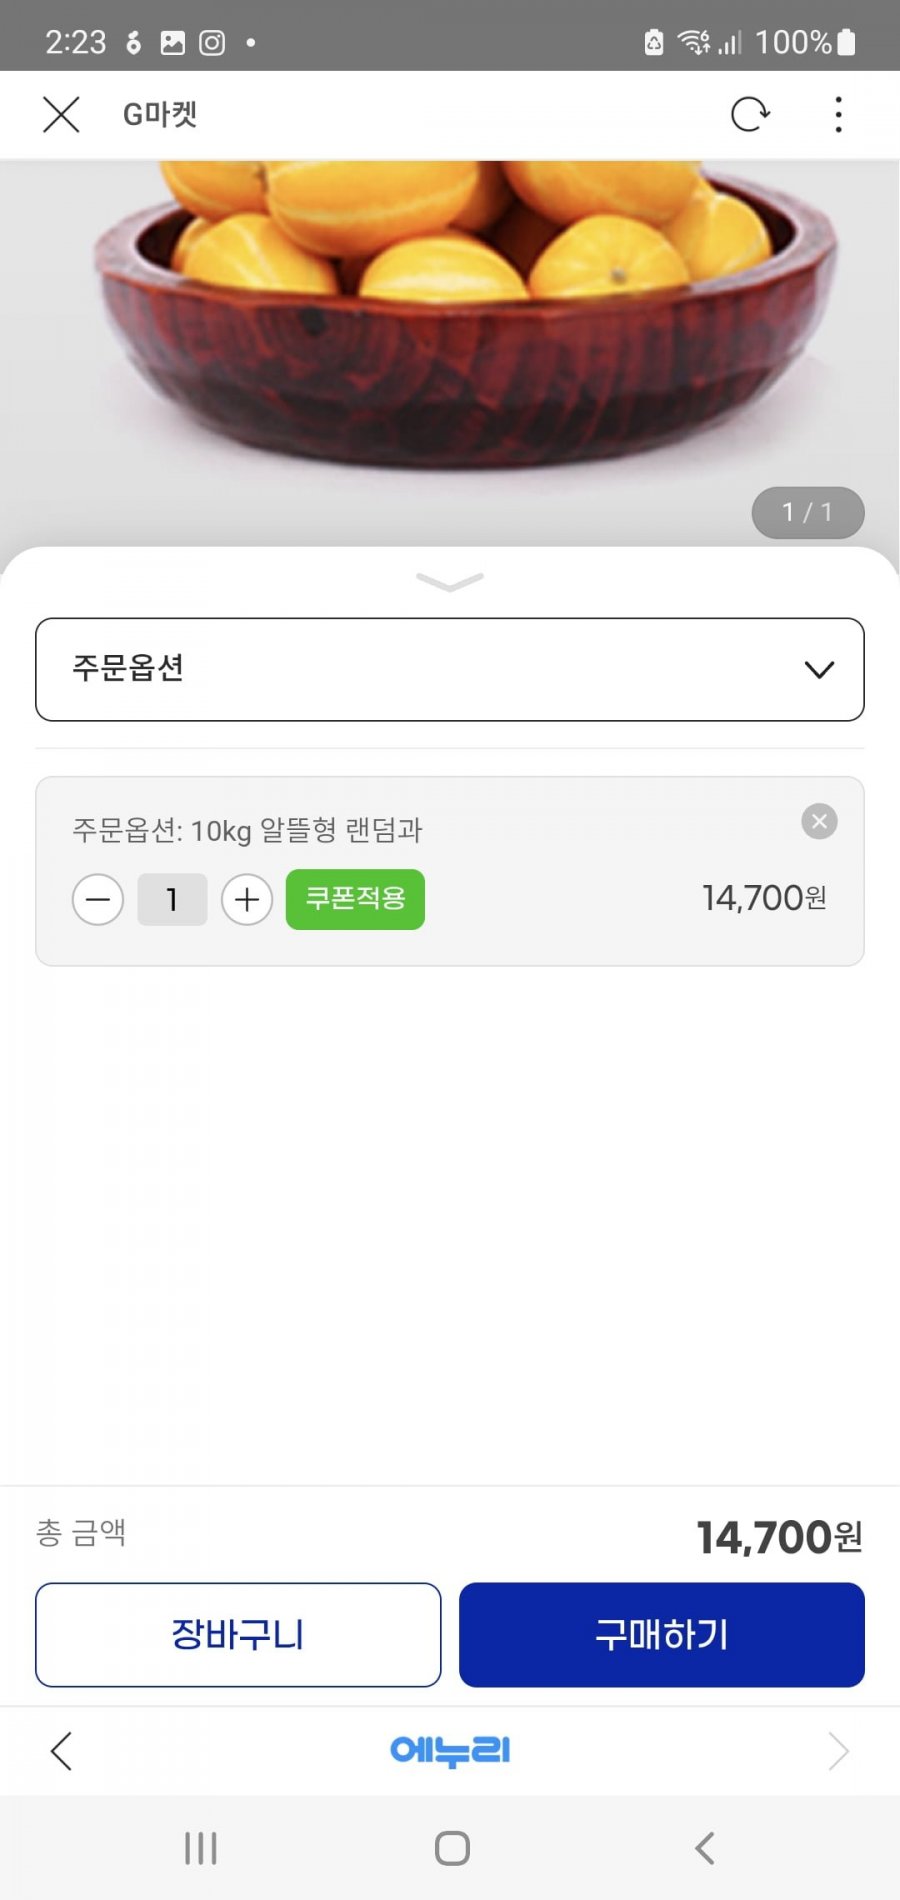Add item to cart with 장바구니
The image size is (900, 1900).
coord(238,1634)
